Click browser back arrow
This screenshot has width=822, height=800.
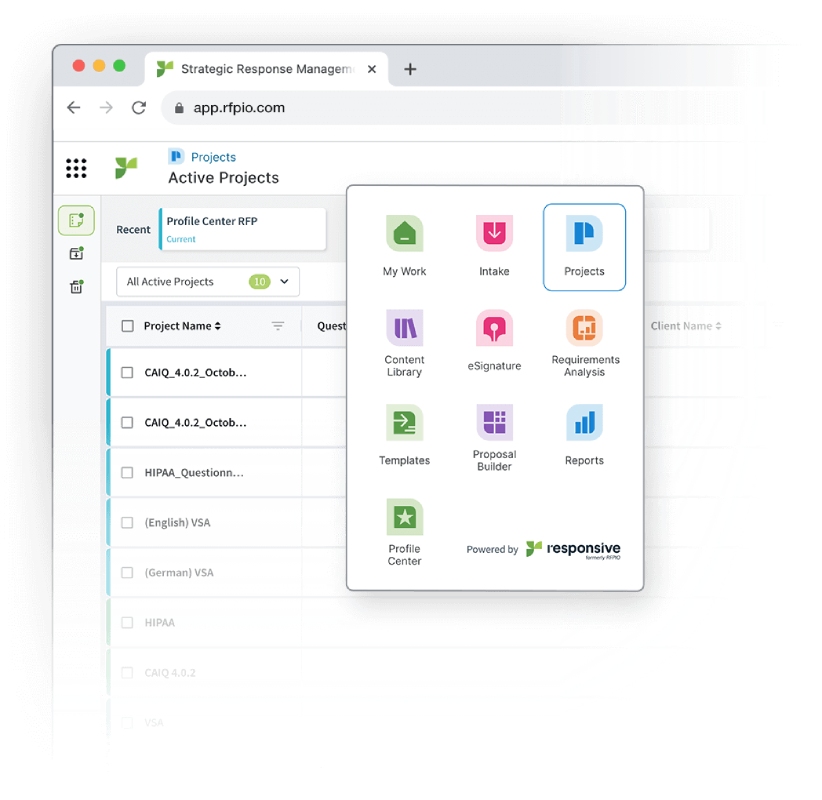pos(74,107)
